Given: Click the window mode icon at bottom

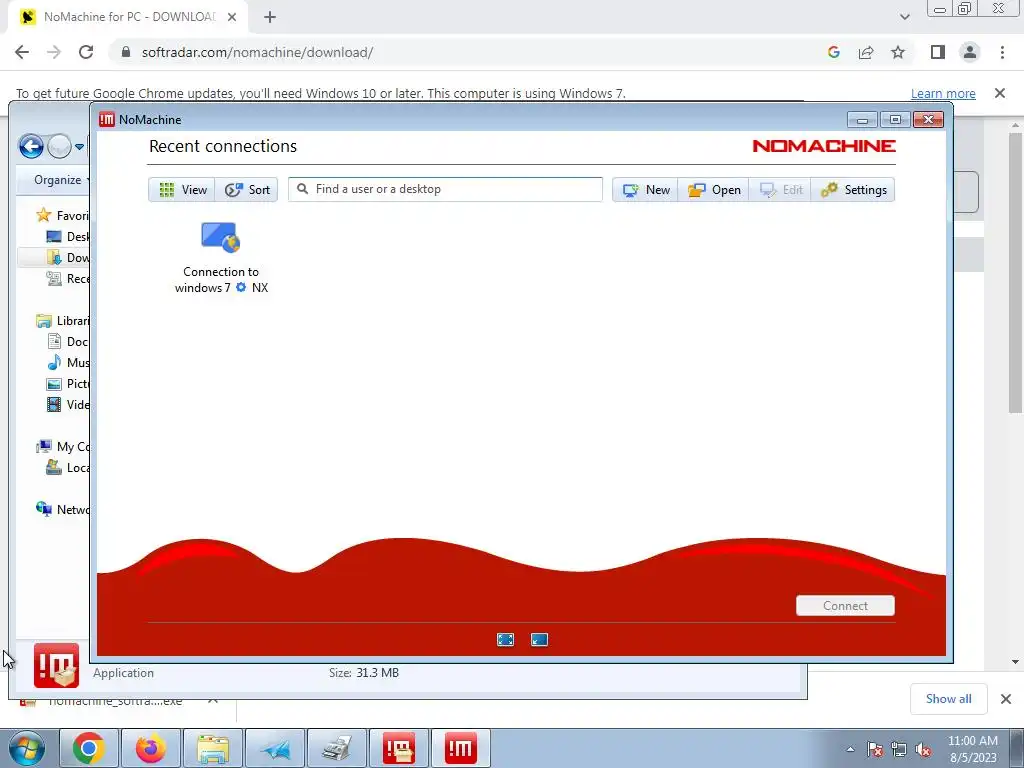Looking at the screenshot, I should tap(539, 639).
